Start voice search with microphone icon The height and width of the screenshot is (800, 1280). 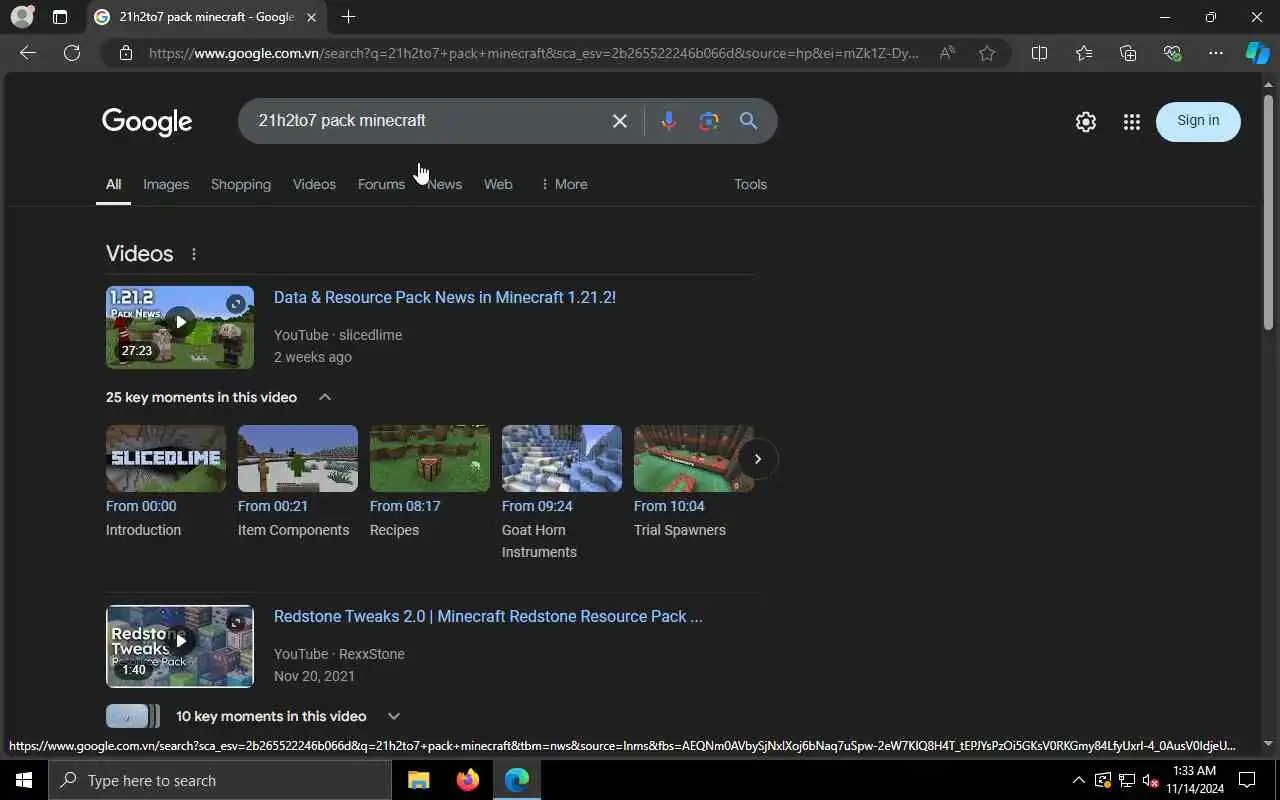coord(668,121)
